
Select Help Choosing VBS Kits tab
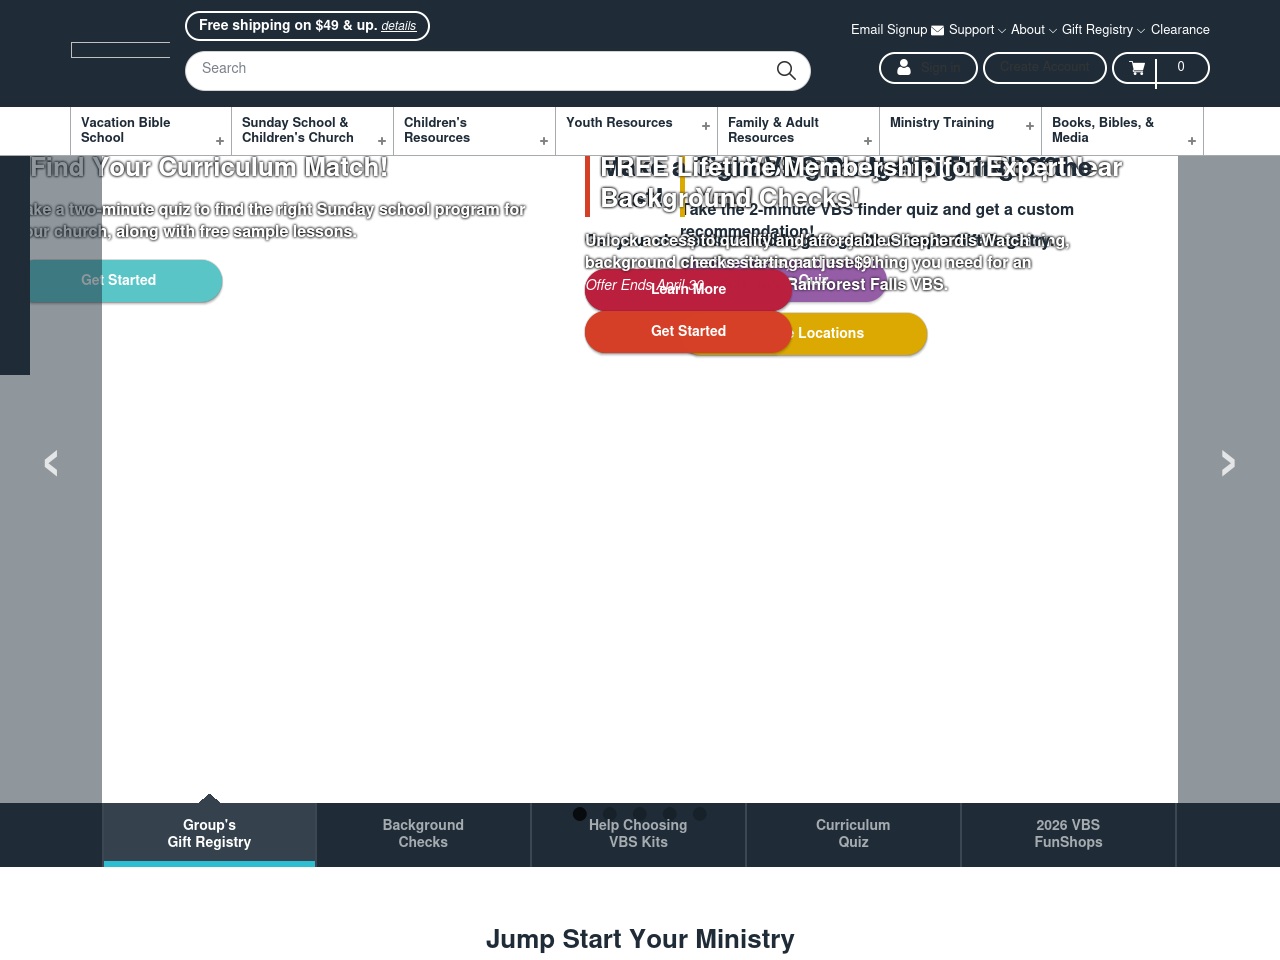pyautogui.click(x=638, y=834)
